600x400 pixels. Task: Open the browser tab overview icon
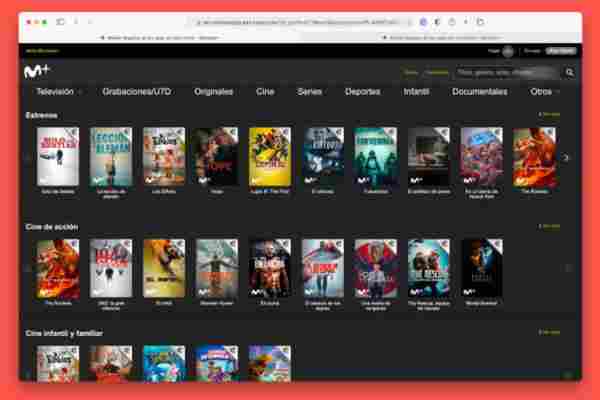pyautogui.click(x=481, y=22)
